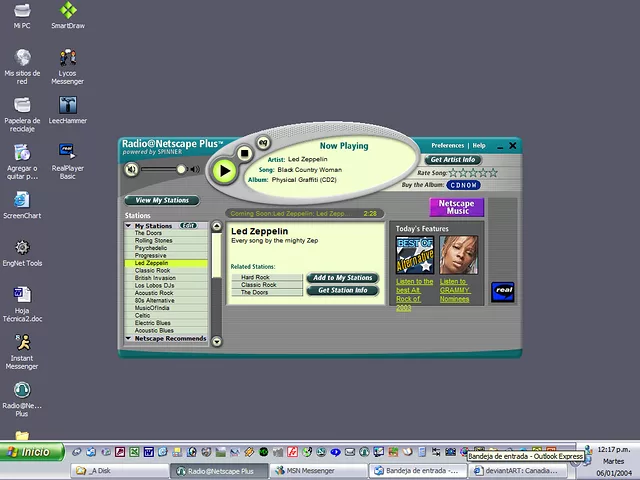Viewport: 640px width, 480px height.
Task: Open RealPlayer Basic desktop icon
Action: 68,151
